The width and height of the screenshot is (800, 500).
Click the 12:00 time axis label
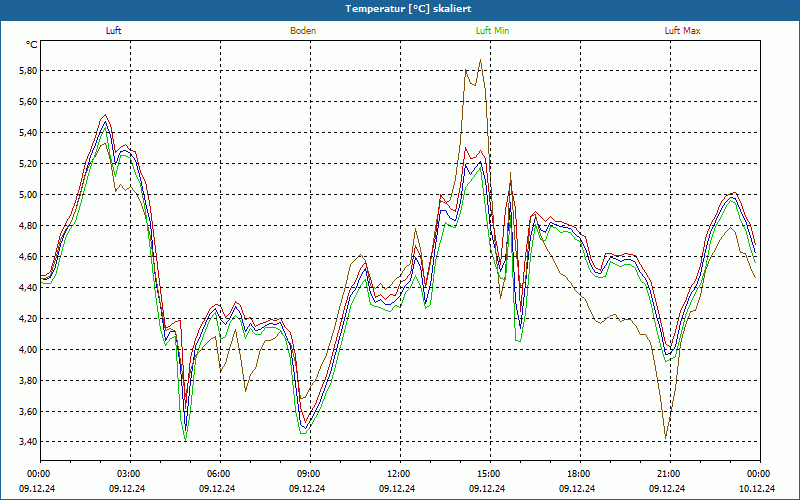(x=400, y=474)
